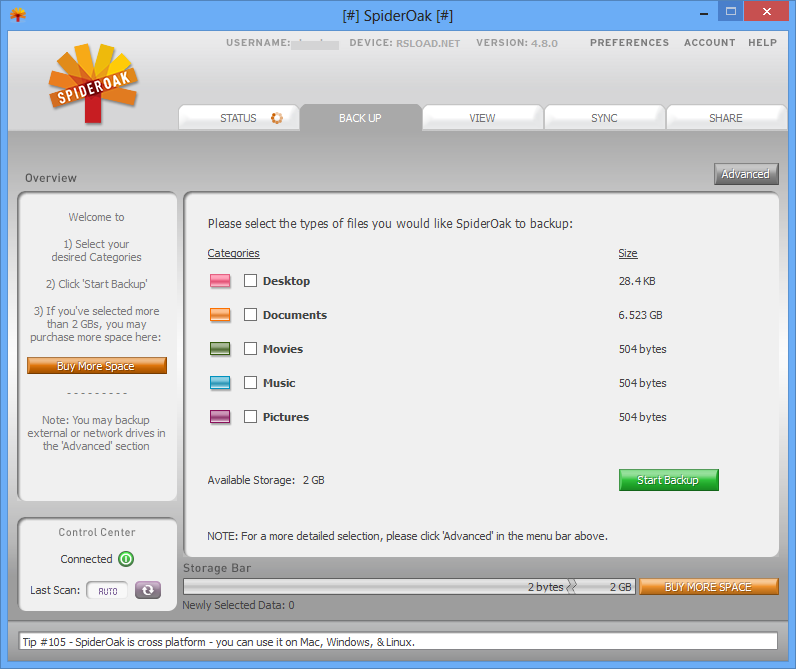Minimize the SpiderOak window
Image resolution: width=796 pixels, height=669 pixels.
[x=704, y=13]
